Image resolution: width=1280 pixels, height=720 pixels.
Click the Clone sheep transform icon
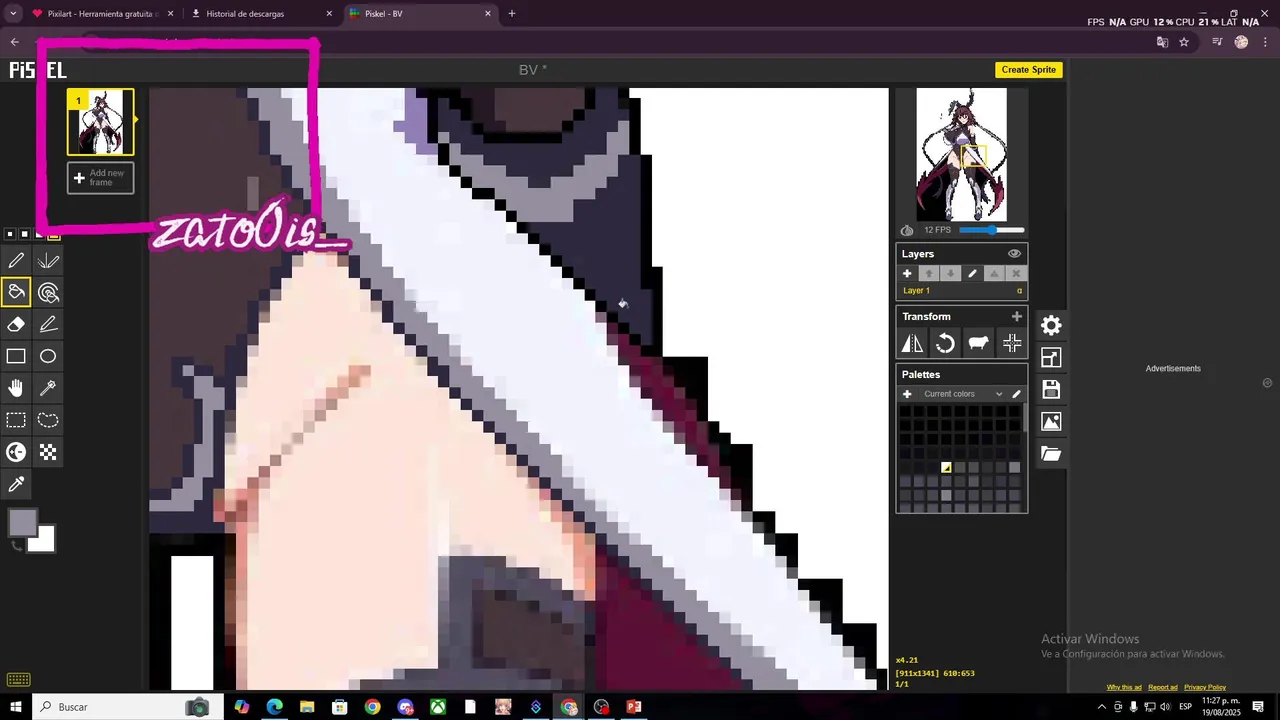pyautogui.click(x=978, y=344)
